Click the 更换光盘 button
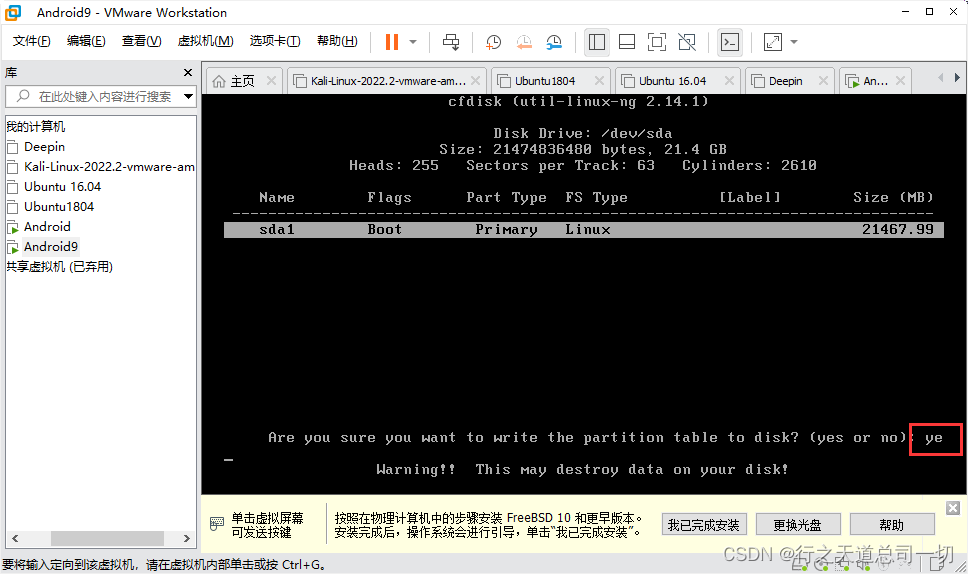This screenshot has height=574, width=968. 798,525
